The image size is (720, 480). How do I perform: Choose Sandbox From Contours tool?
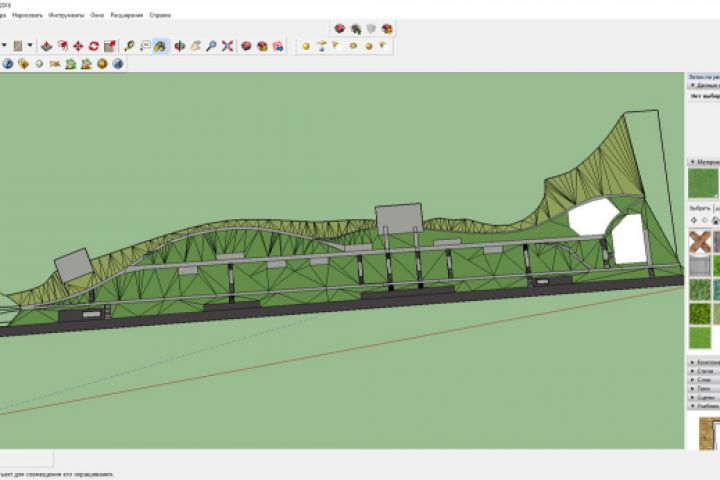[x=306, y=46]
